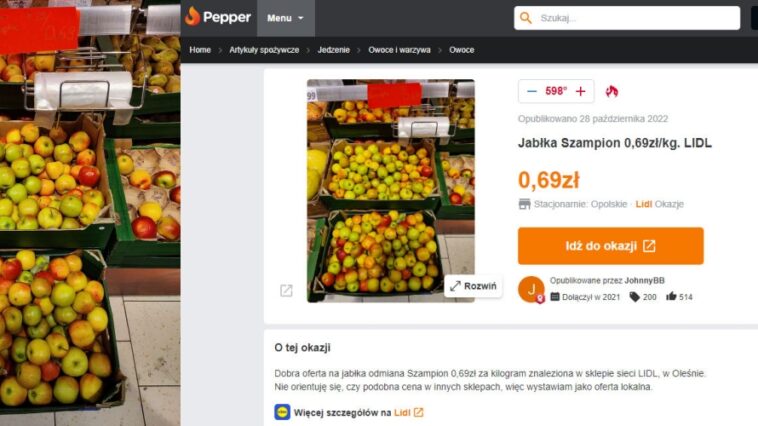Go to Home breadcrumb
Viewport: 758px width, 426px height.
[x=200, y=50]
